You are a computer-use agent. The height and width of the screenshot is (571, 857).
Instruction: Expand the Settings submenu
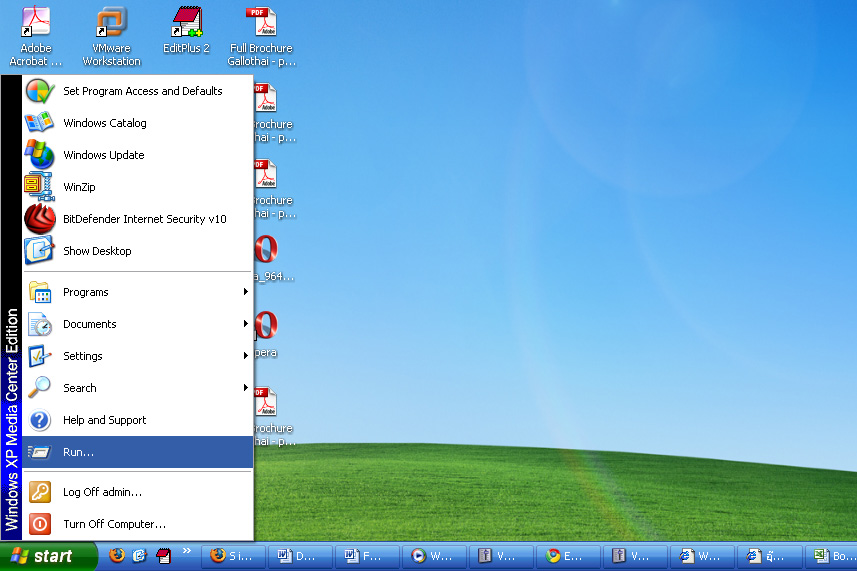pyautogui.click(x=138, y=356)
